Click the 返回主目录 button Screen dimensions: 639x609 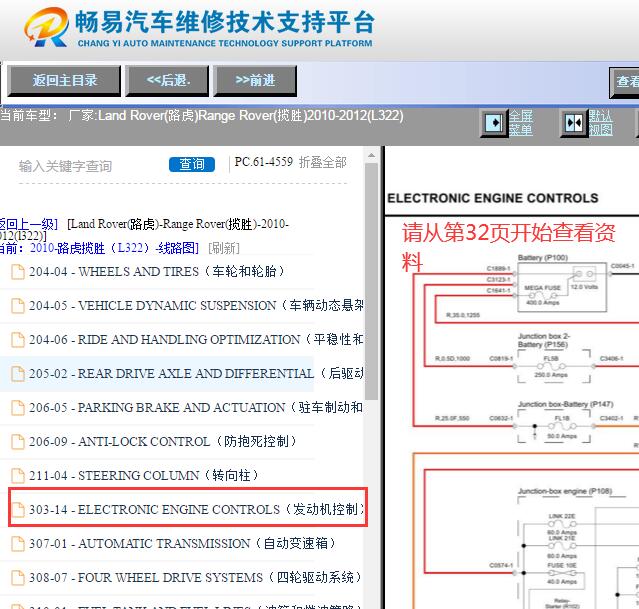click(64, 81)
